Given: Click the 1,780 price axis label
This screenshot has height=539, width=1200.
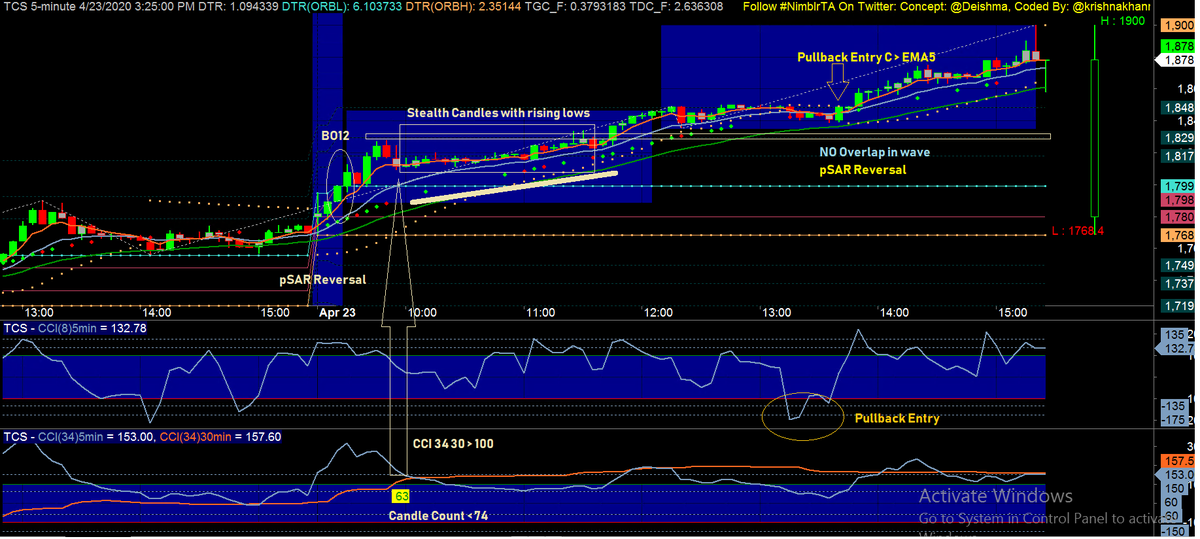Looking at the screenshot, I should coord(1178,216).
